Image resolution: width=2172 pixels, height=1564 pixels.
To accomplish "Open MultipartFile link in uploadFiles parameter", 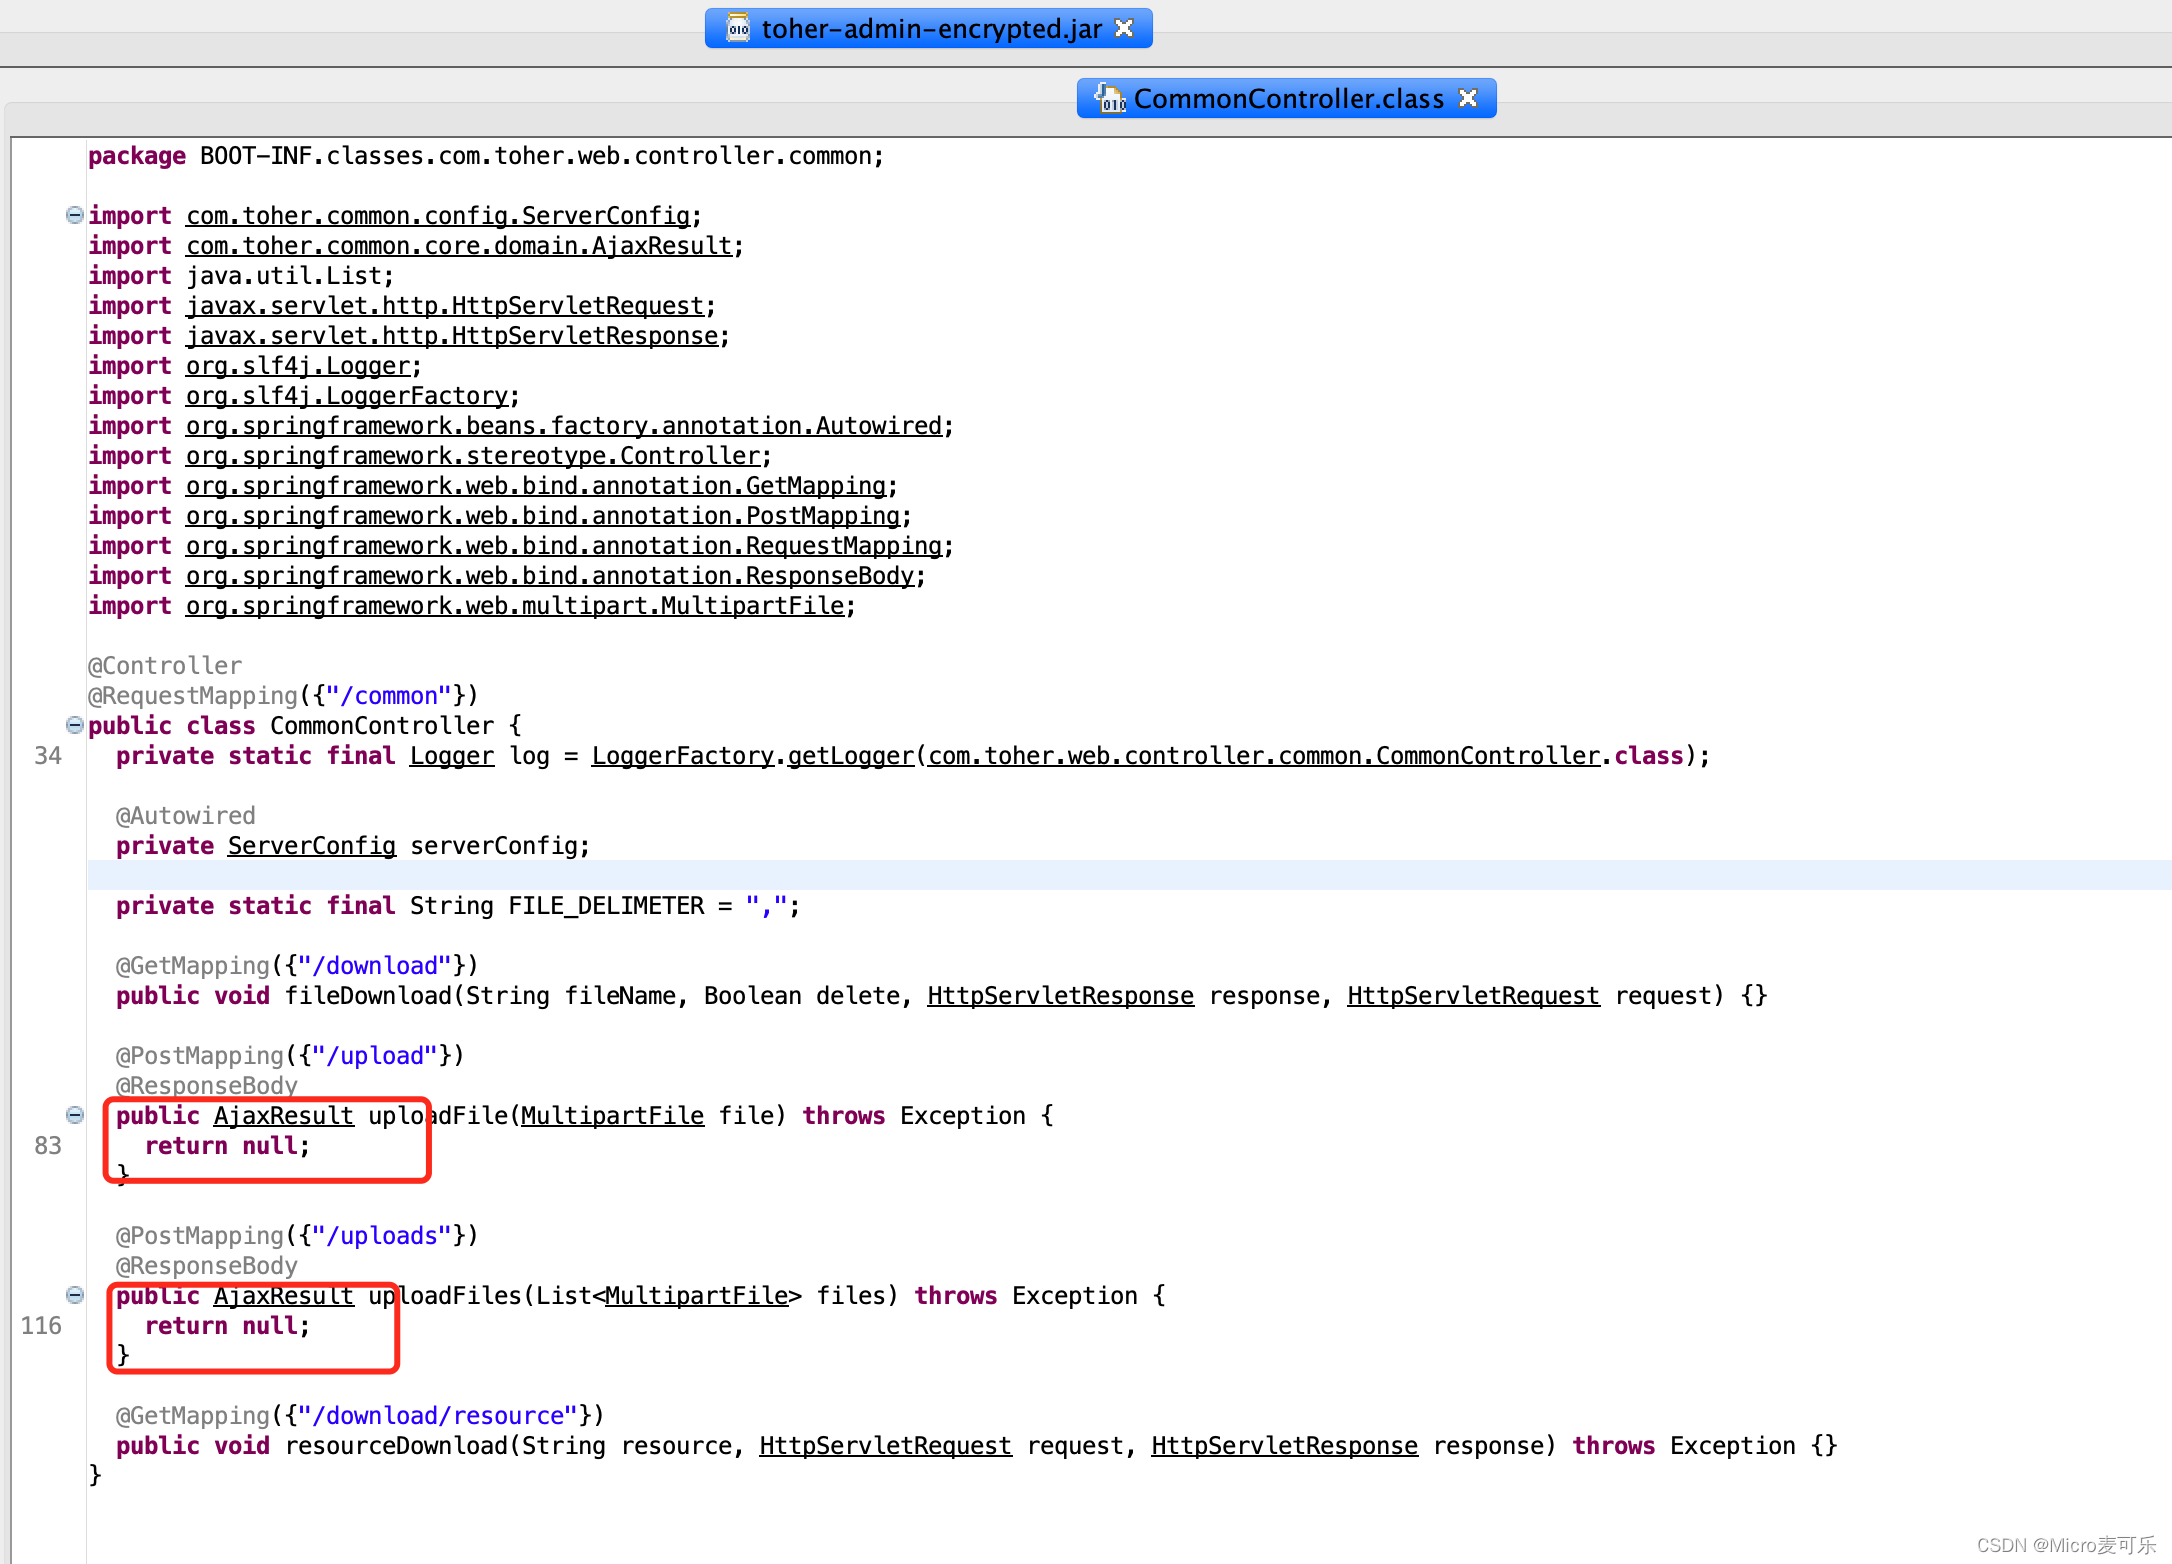I will coord(697,1295).
